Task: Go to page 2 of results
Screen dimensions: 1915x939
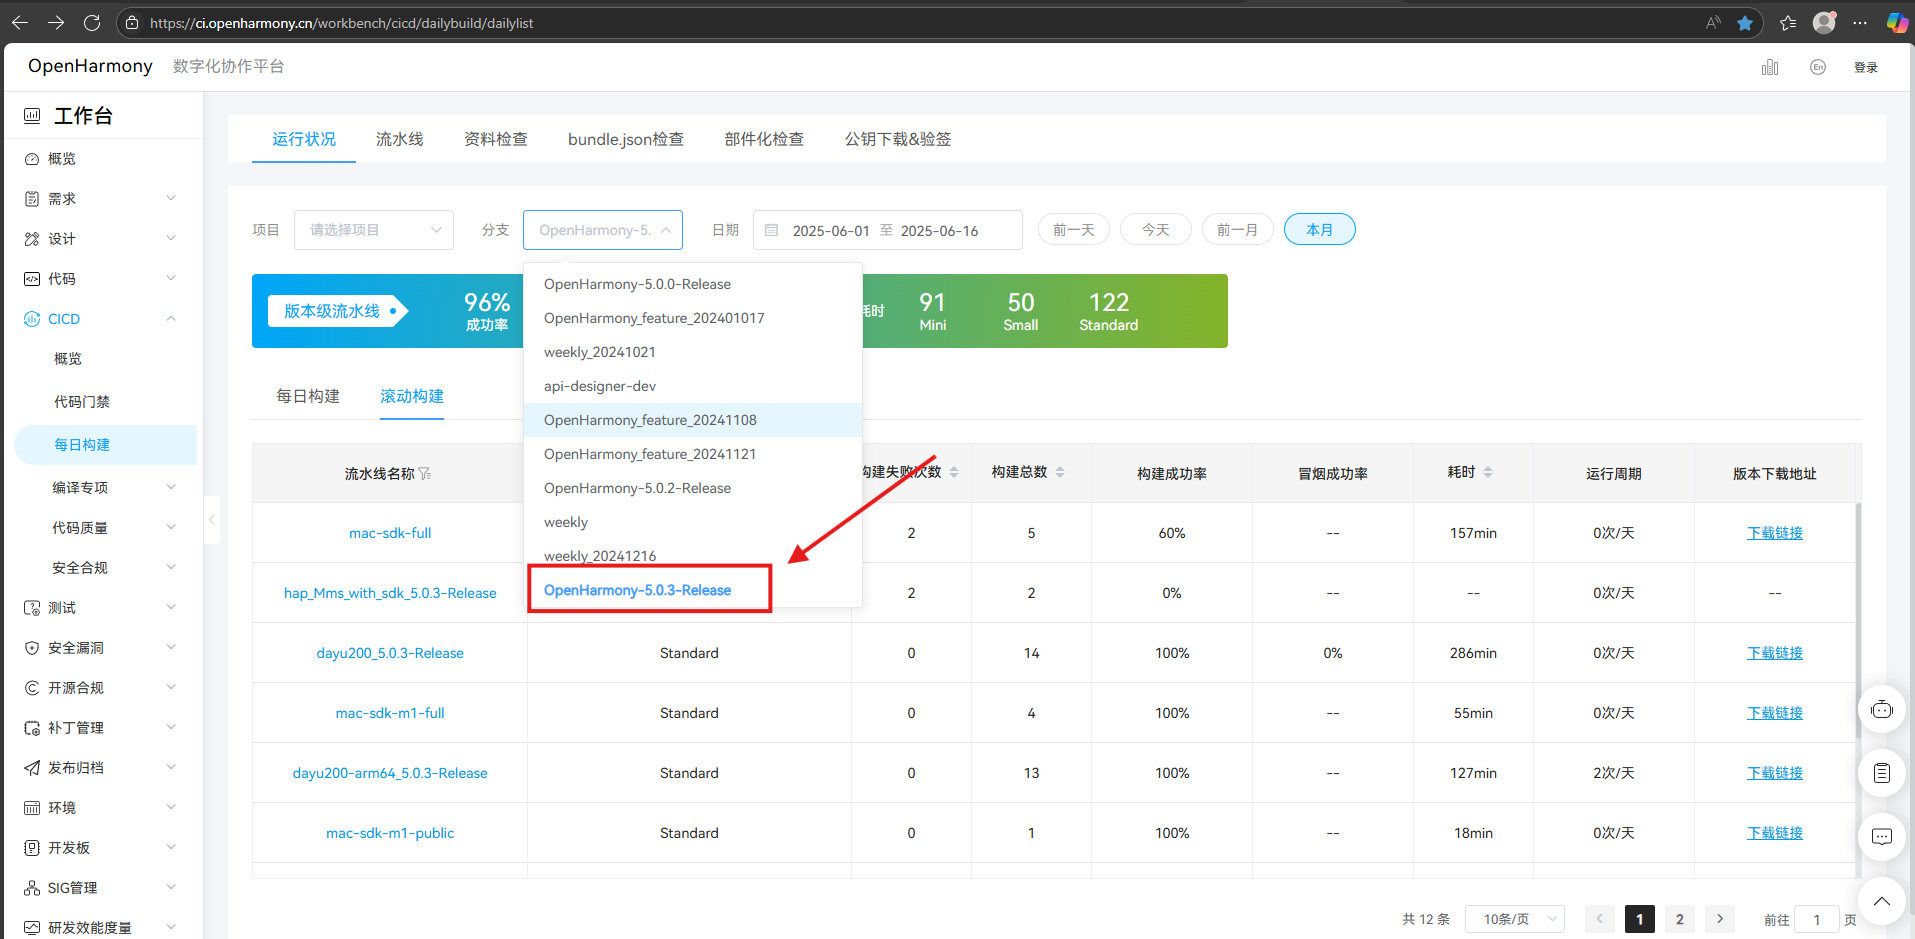Action: tap(1679, 919)
